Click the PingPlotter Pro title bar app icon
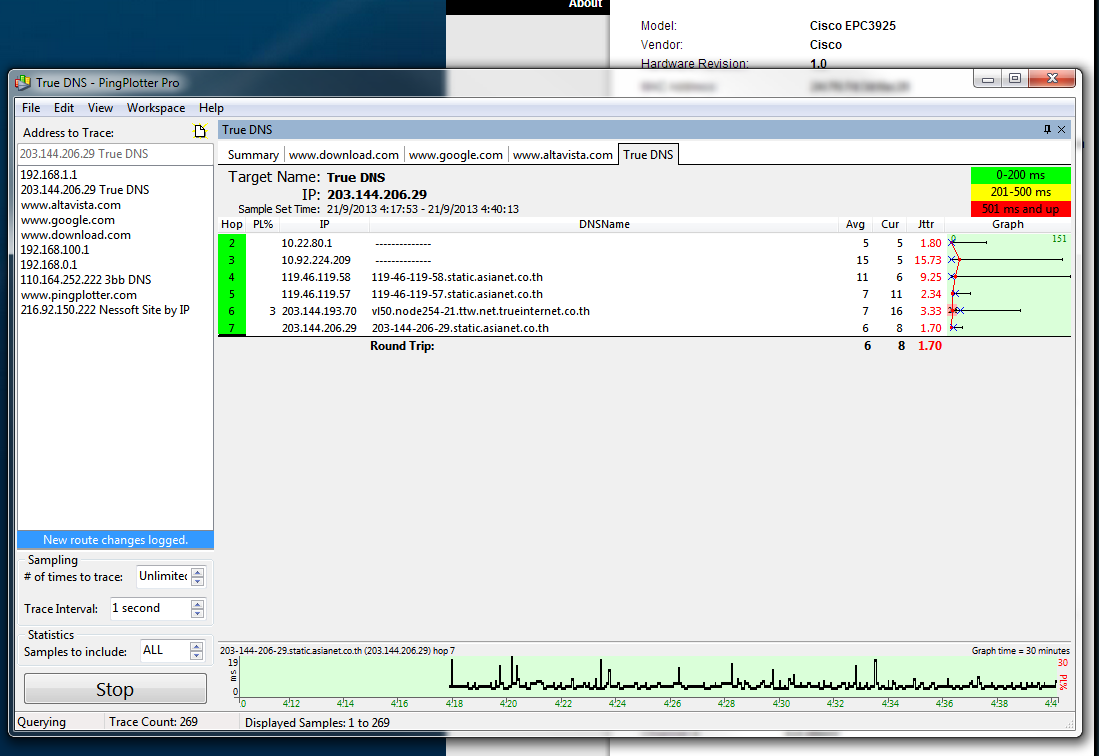 pyautogui.click(x=23, y=83)
